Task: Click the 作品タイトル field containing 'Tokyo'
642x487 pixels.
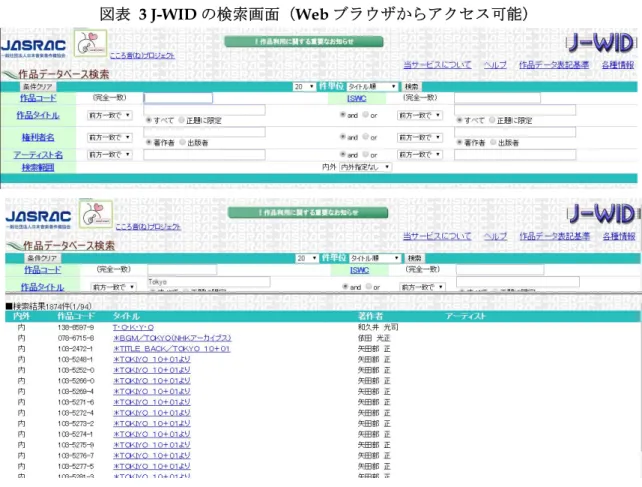Action: click(x=208, y=282)
